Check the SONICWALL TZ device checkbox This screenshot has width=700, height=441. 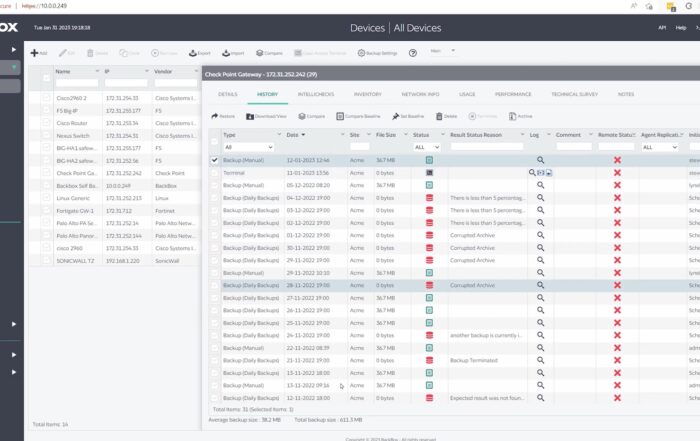point(46,260)
